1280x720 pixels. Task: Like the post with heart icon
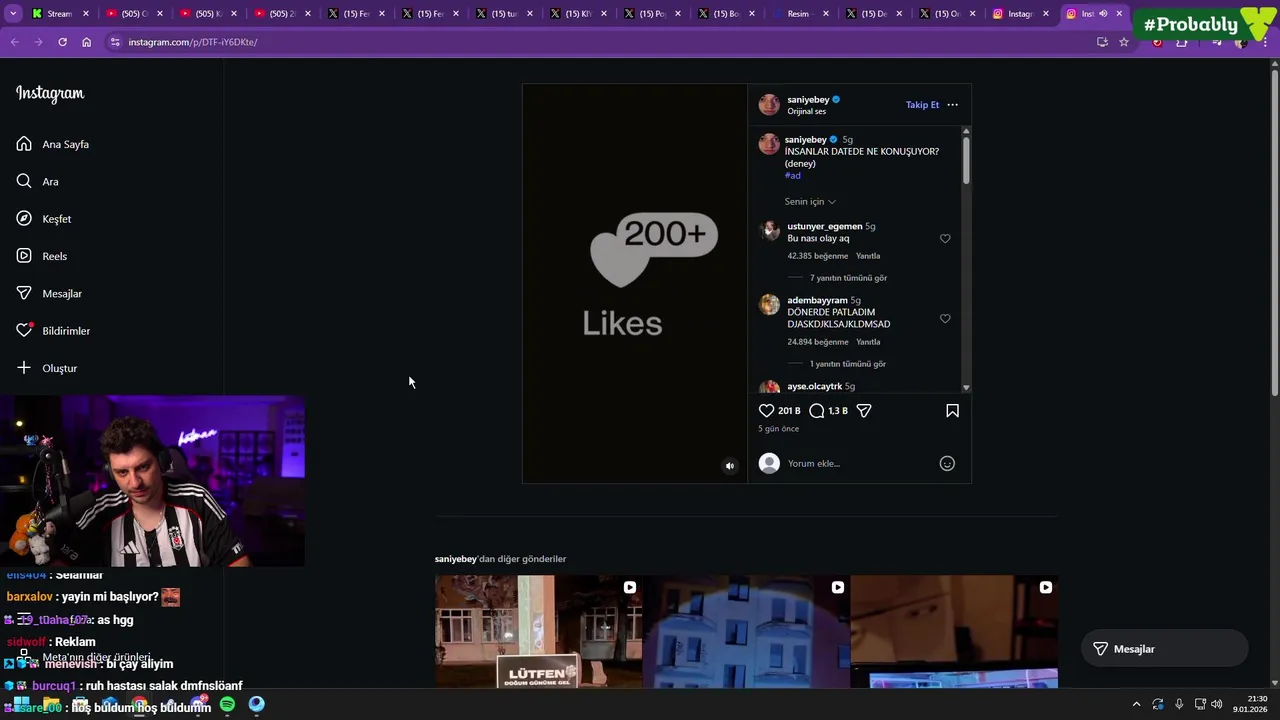coord(766,411)
